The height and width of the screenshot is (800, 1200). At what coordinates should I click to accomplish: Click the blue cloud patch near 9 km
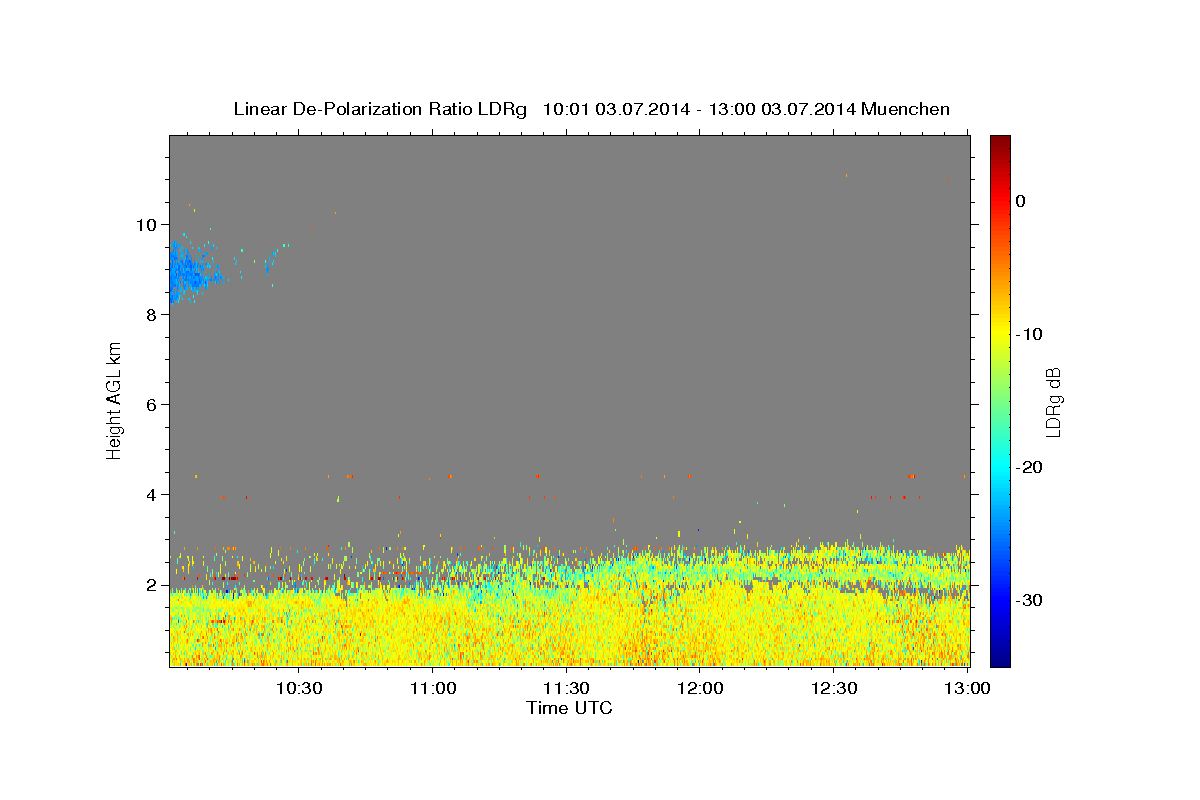pyautogui.click(x=190, y=272)
